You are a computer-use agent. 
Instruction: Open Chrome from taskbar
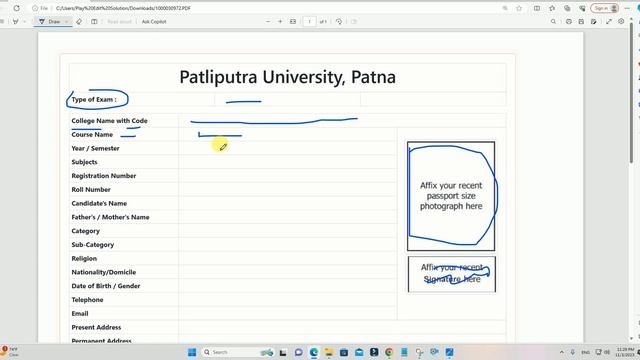coord(389,352)
